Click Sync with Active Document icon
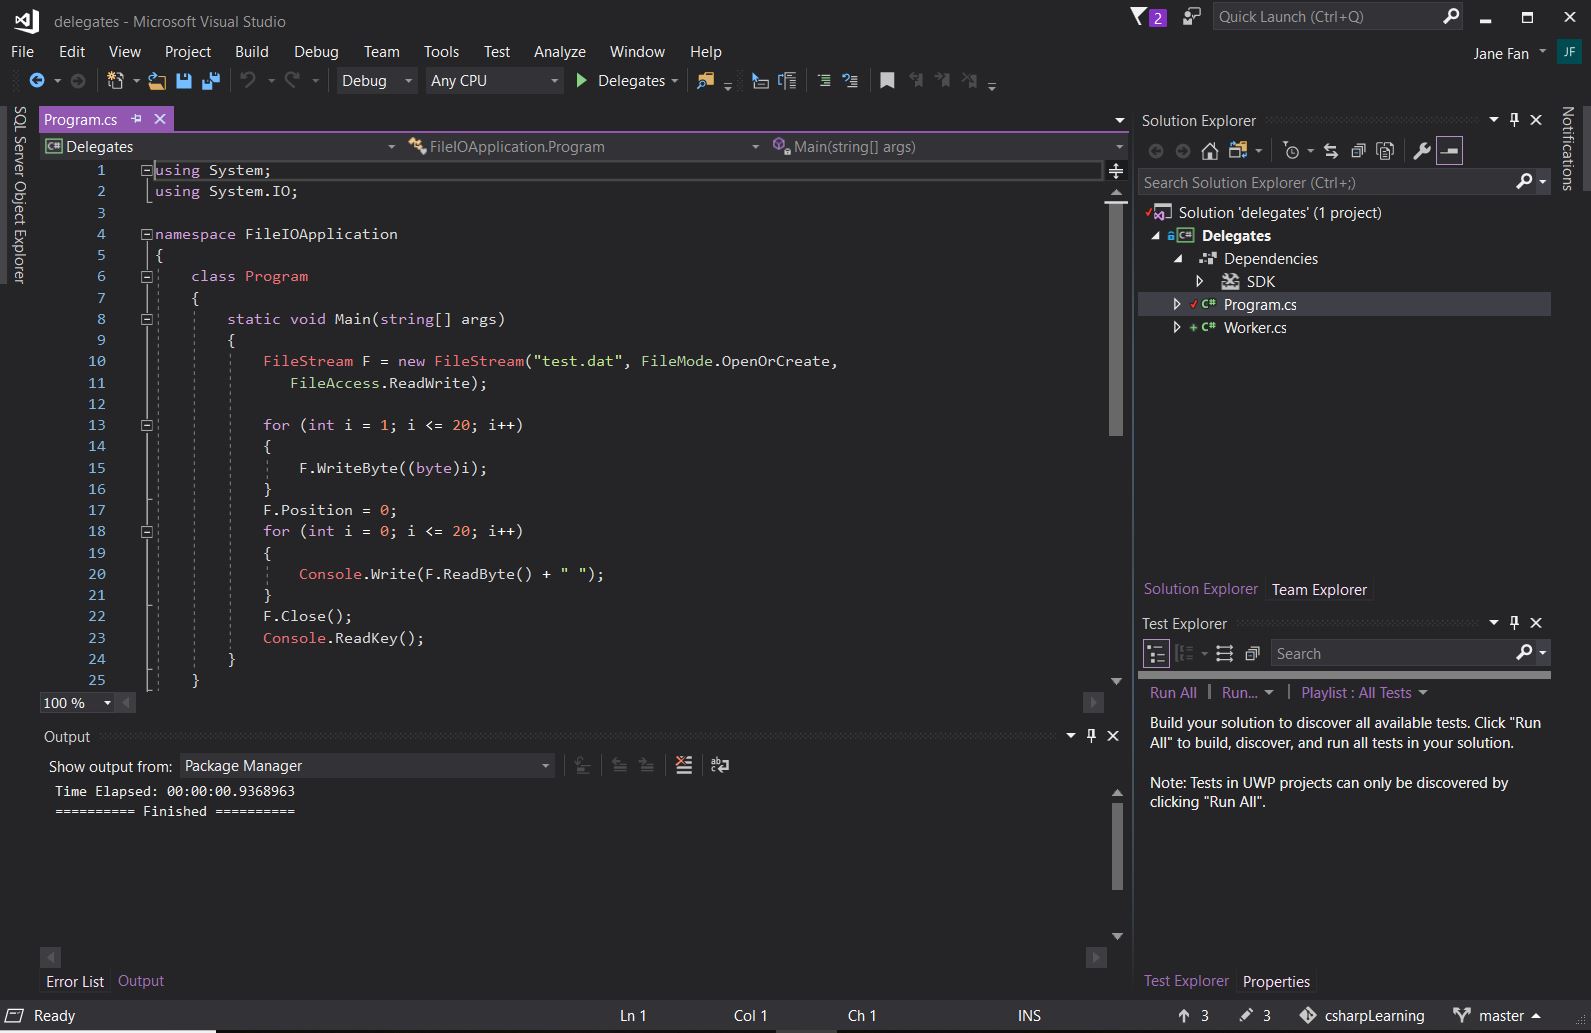The image size is (1591, 1033). (x=1330, y=151)
